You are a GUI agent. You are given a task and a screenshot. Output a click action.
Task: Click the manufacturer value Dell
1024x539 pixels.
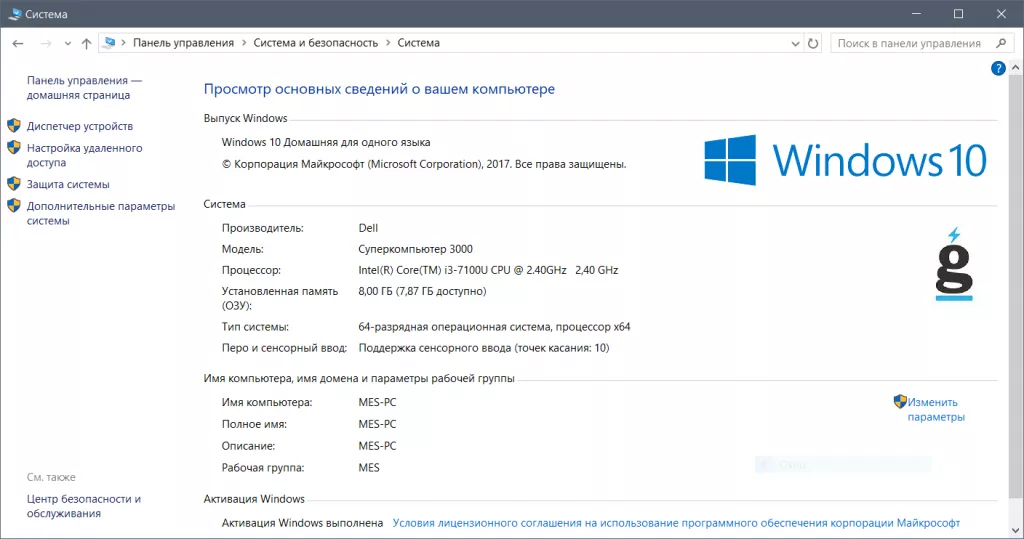368,228
